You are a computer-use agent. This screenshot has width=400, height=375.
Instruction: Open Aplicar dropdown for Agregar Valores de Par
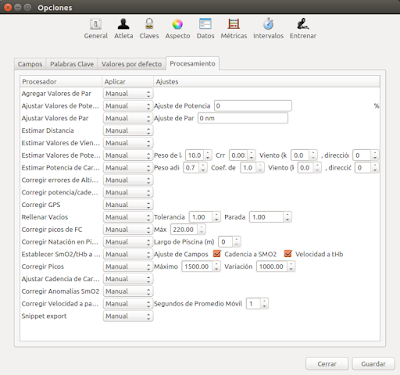tap(128, 94)
